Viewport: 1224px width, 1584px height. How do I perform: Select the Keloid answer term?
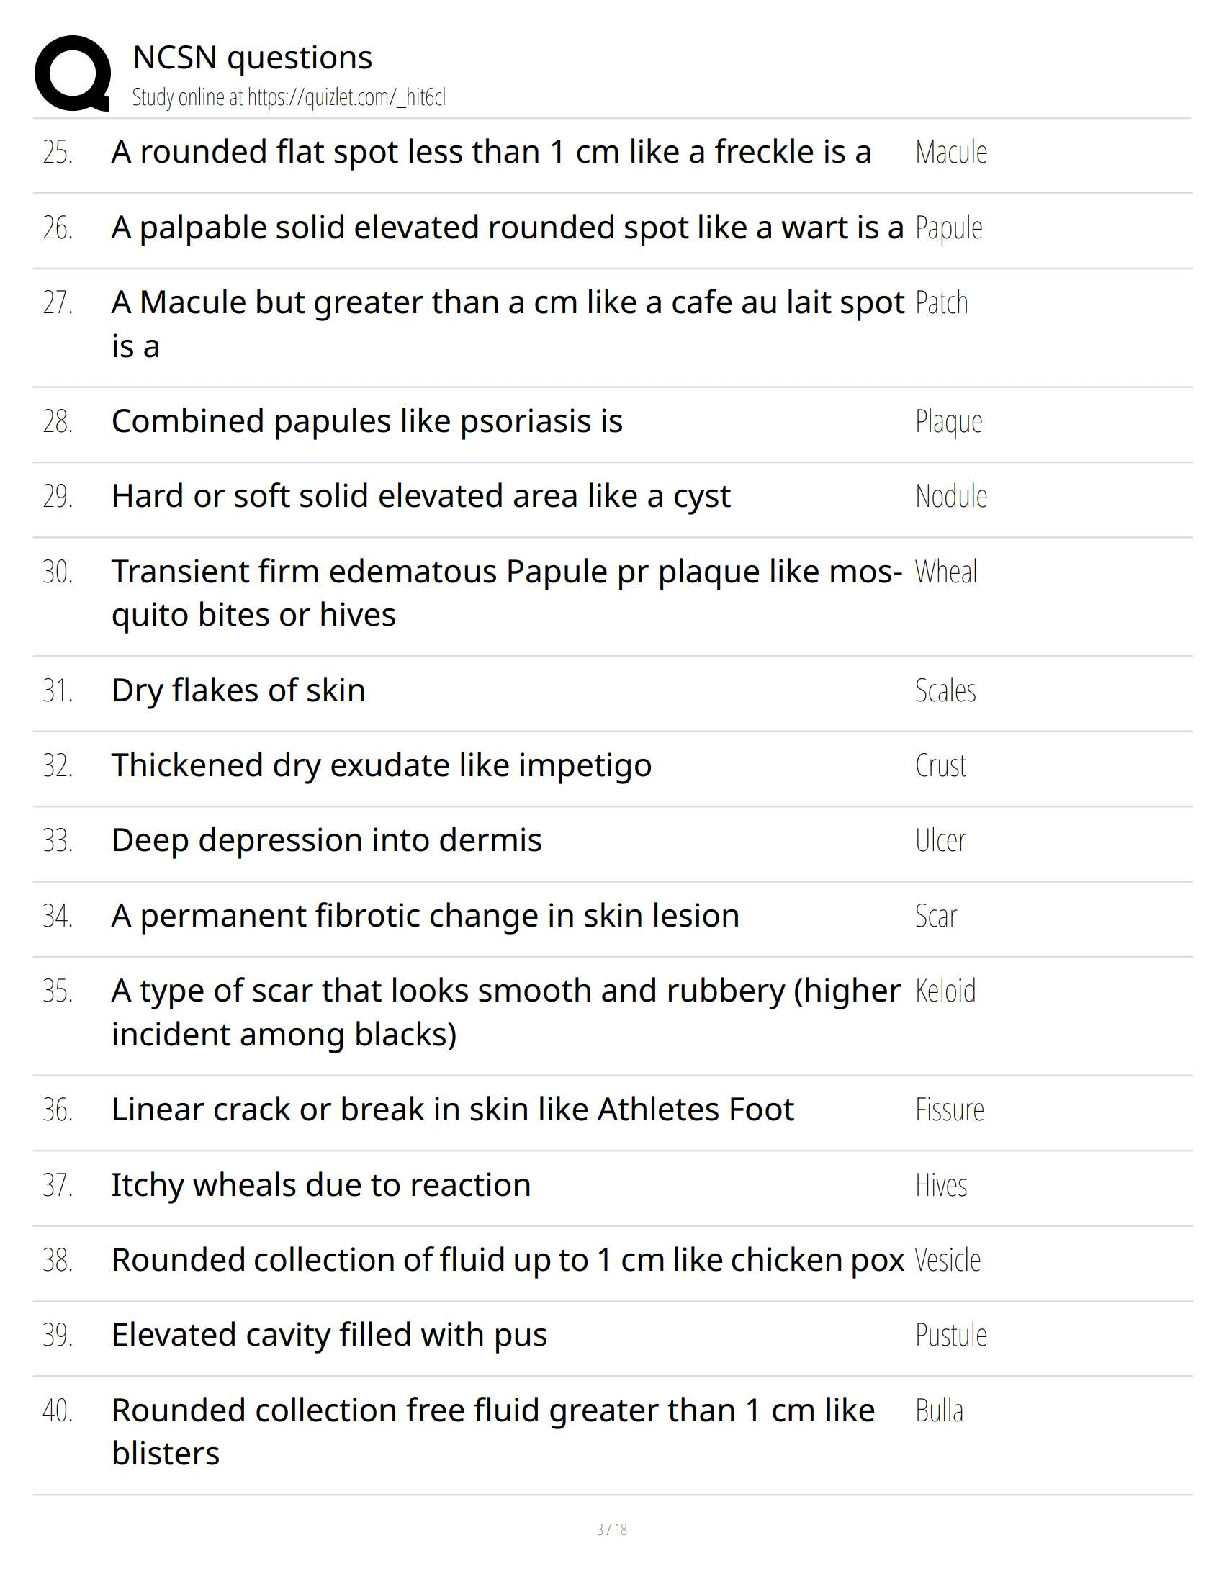pyautogui.click(x=945, y=991)
